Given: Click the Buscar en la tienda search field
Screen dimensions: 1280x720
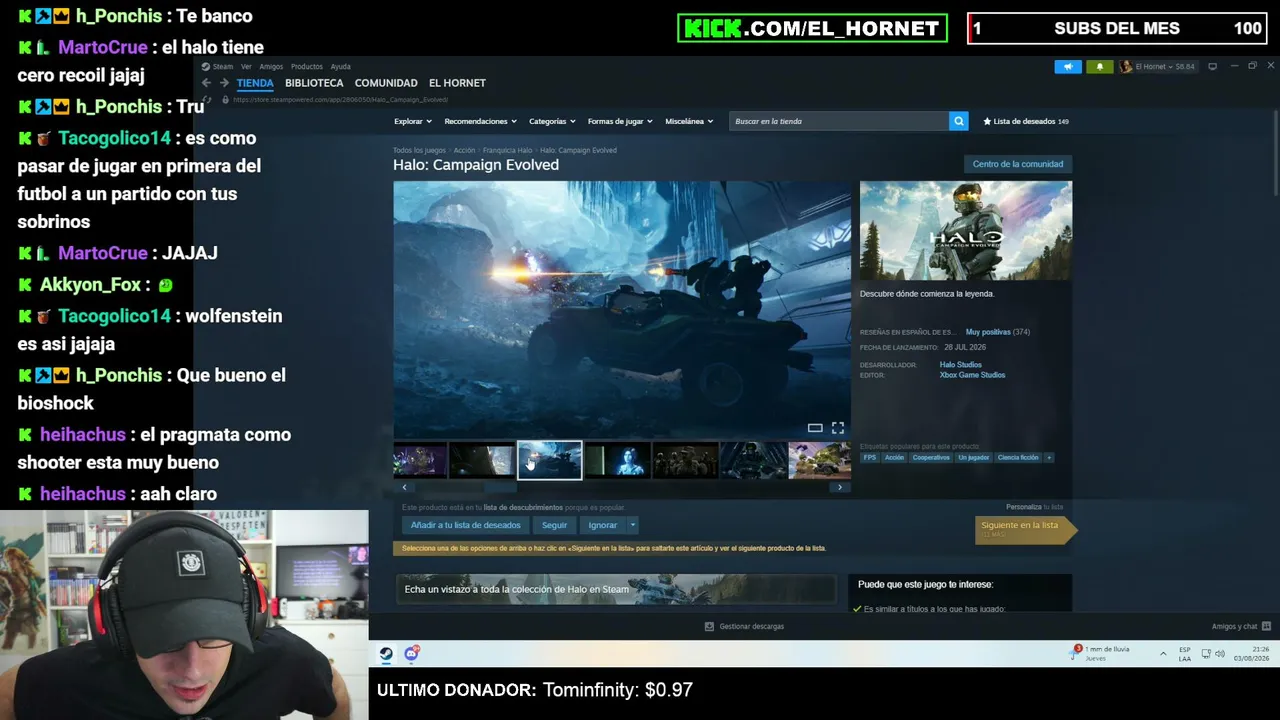Looking at the screenshot, I should tap(839, 121).
